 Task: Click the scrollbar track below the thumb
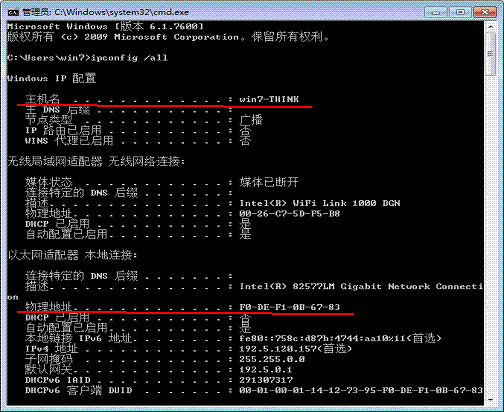point(491,233)
